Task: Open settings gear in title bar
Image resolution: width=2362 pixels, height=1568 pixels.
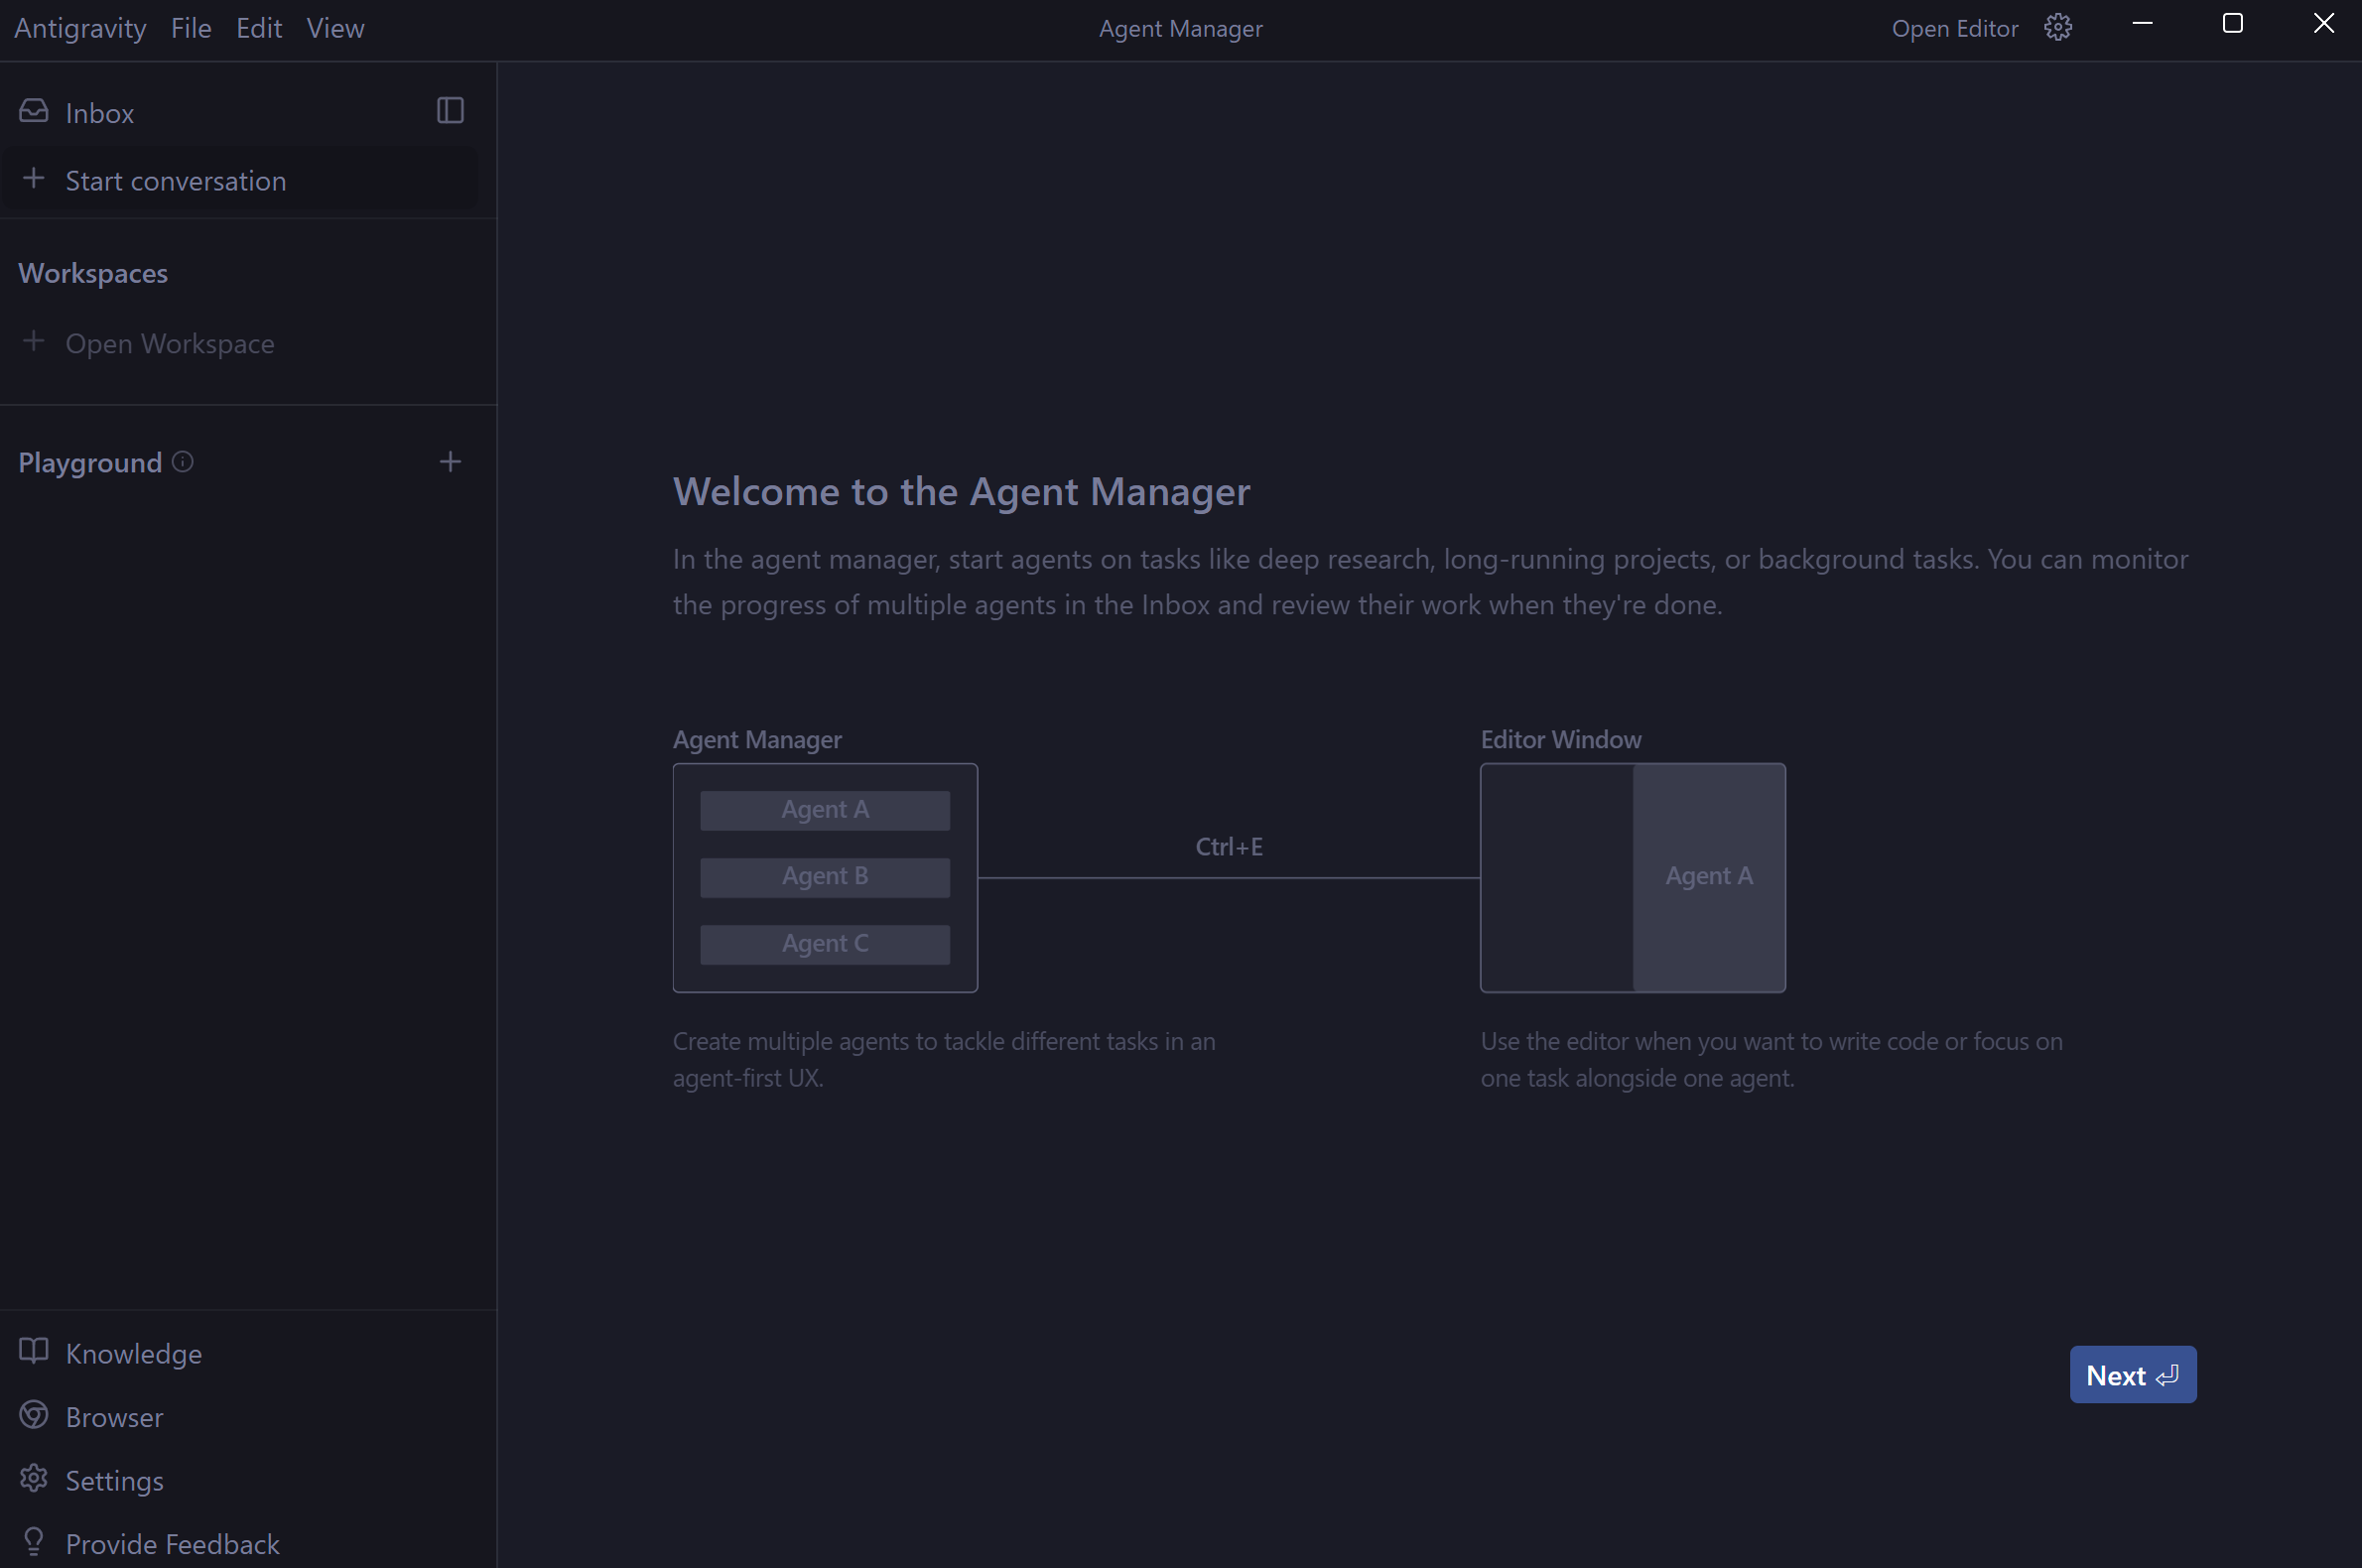Action: point(2057,27)
